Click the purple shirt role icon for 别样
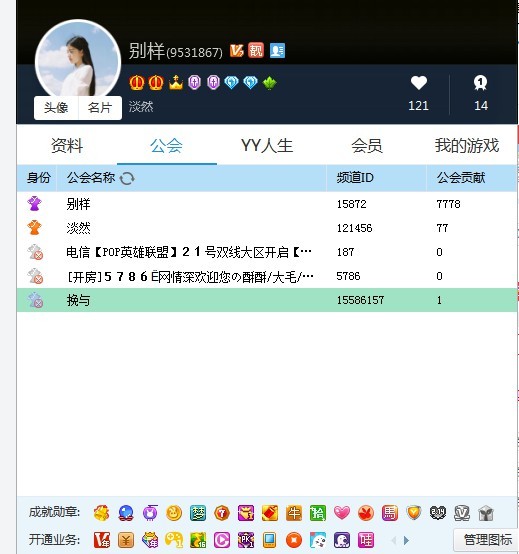519x554 pixels. click(34, 204)
